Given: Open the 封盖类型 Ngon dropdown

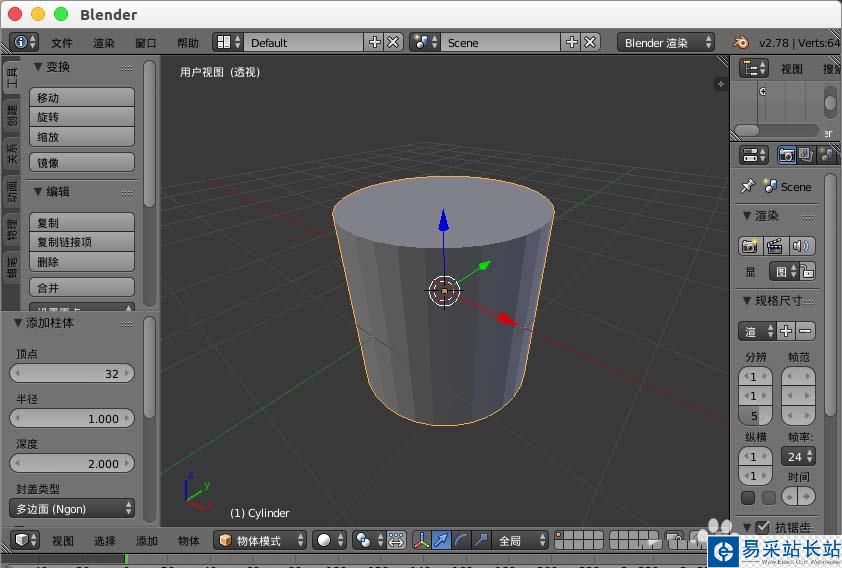Looking at the screenshot, I should [x=72, y=508].
